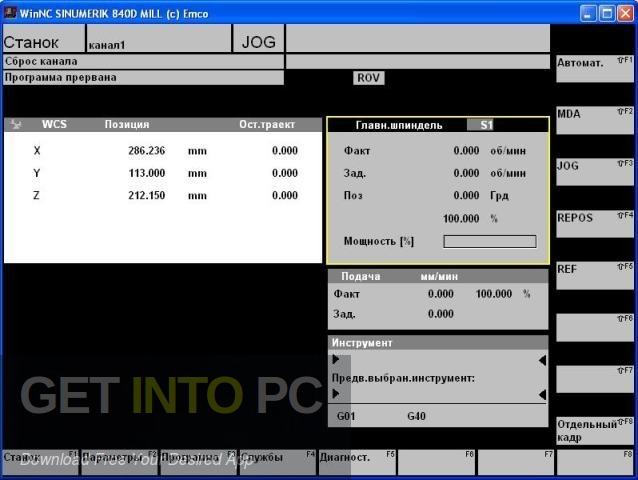This screenshot has height=480, width=638.
Task: Open the Станок bottom menu softkey
Action: point(40,462)
